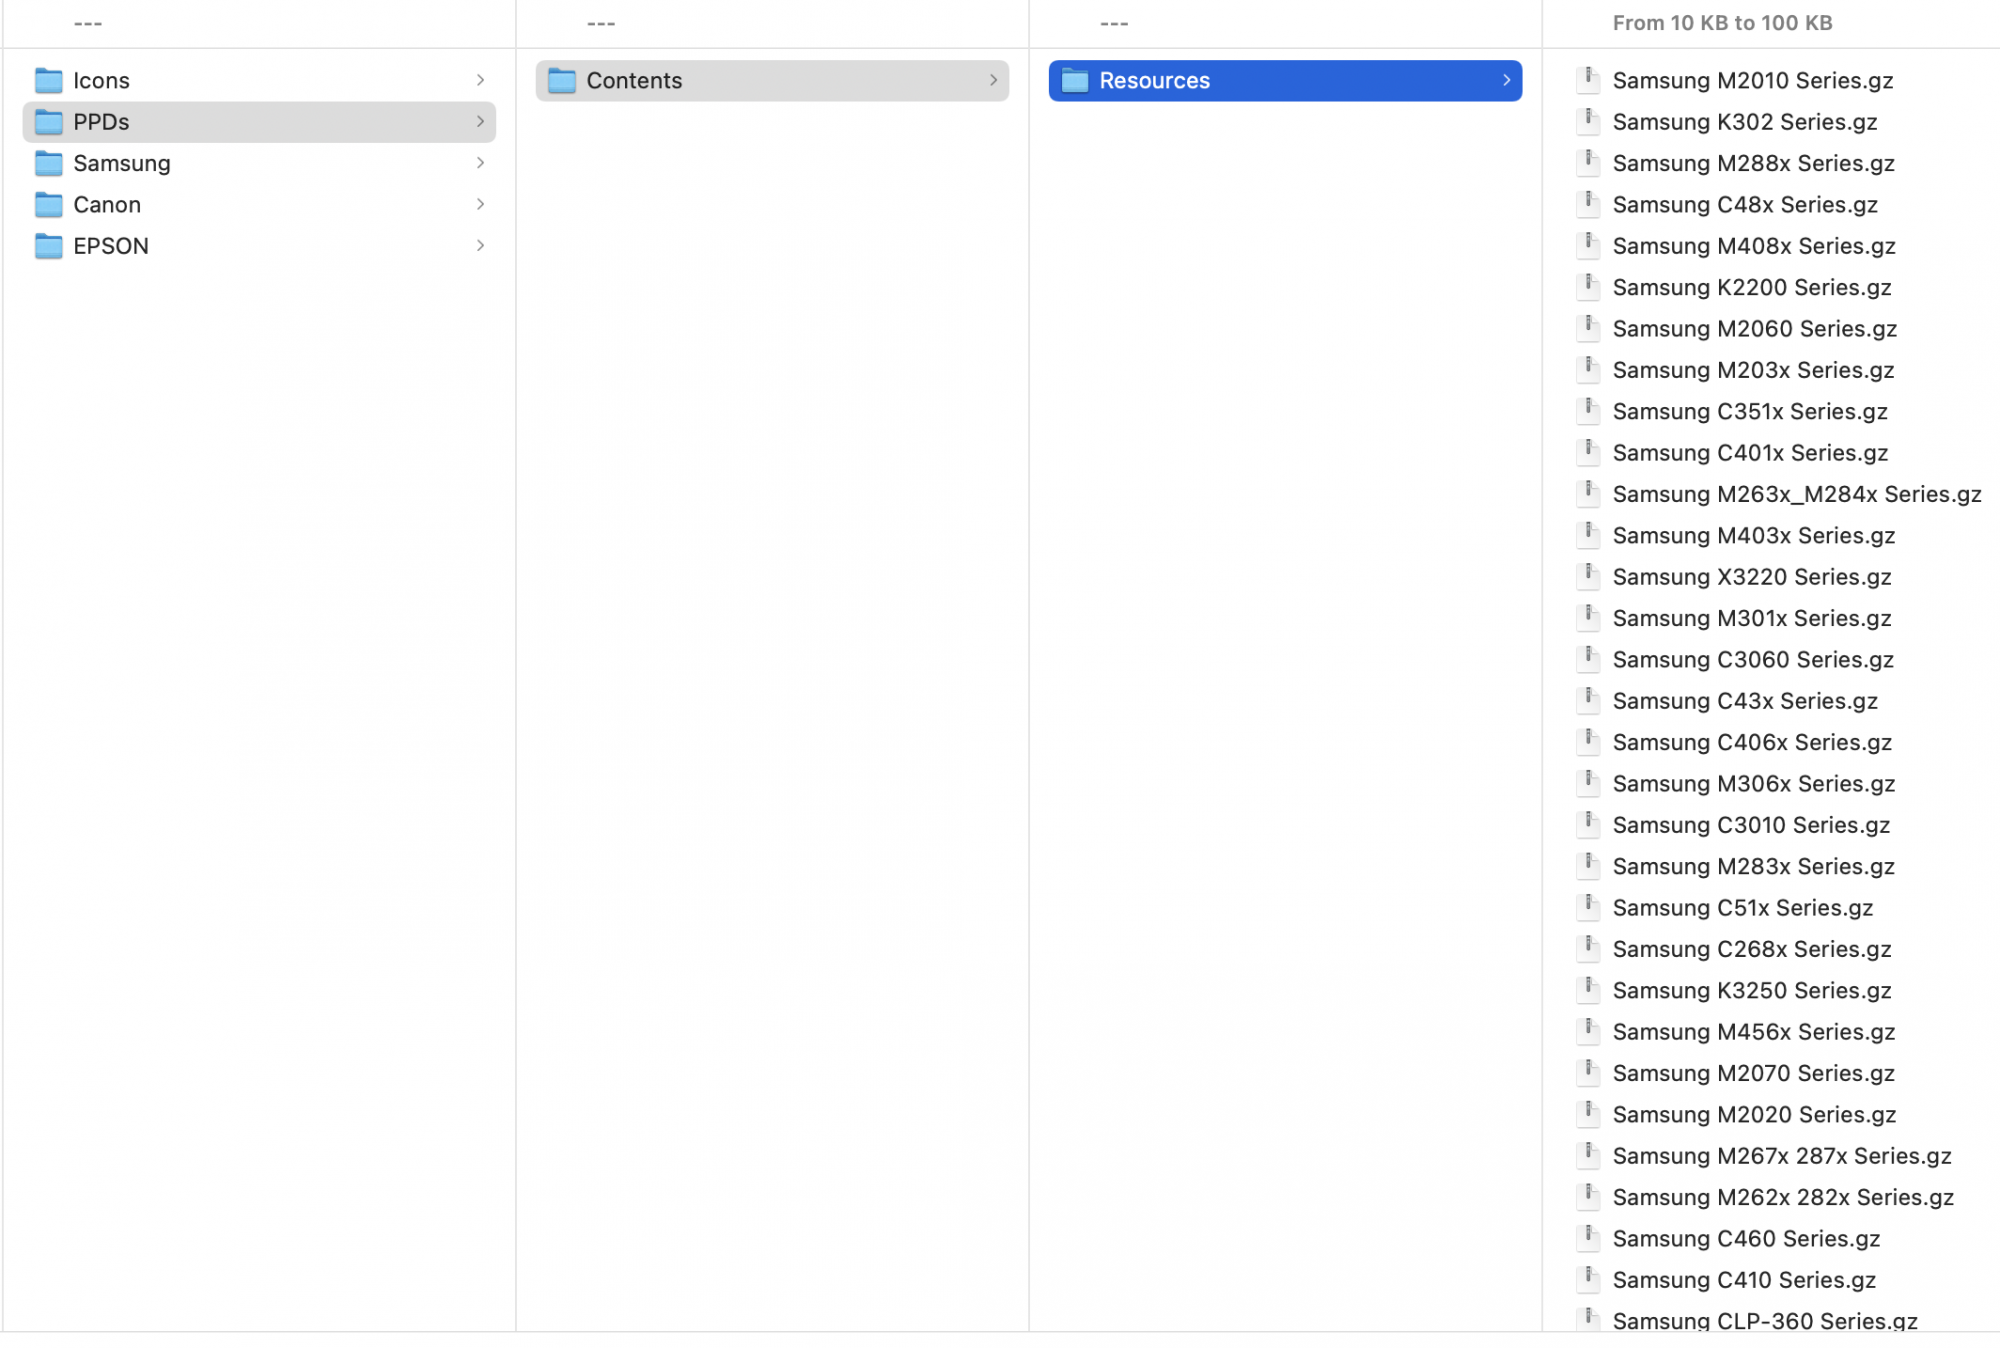Select the PPDs folder row

tap(258, 122)
